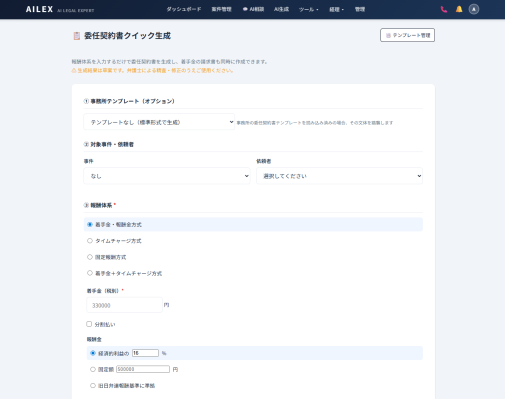
Task: Select 旧日弁連報酬基準に準拠 radio button
Action: click(93, 386)
